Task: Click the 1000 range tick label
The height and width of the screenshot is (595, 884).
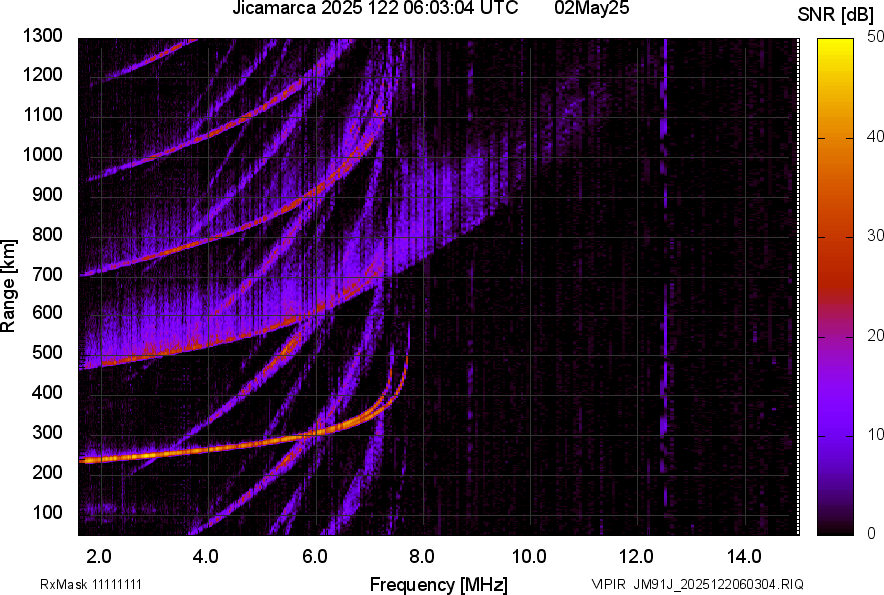Action: pyautogui.click(x=42, y=154)
